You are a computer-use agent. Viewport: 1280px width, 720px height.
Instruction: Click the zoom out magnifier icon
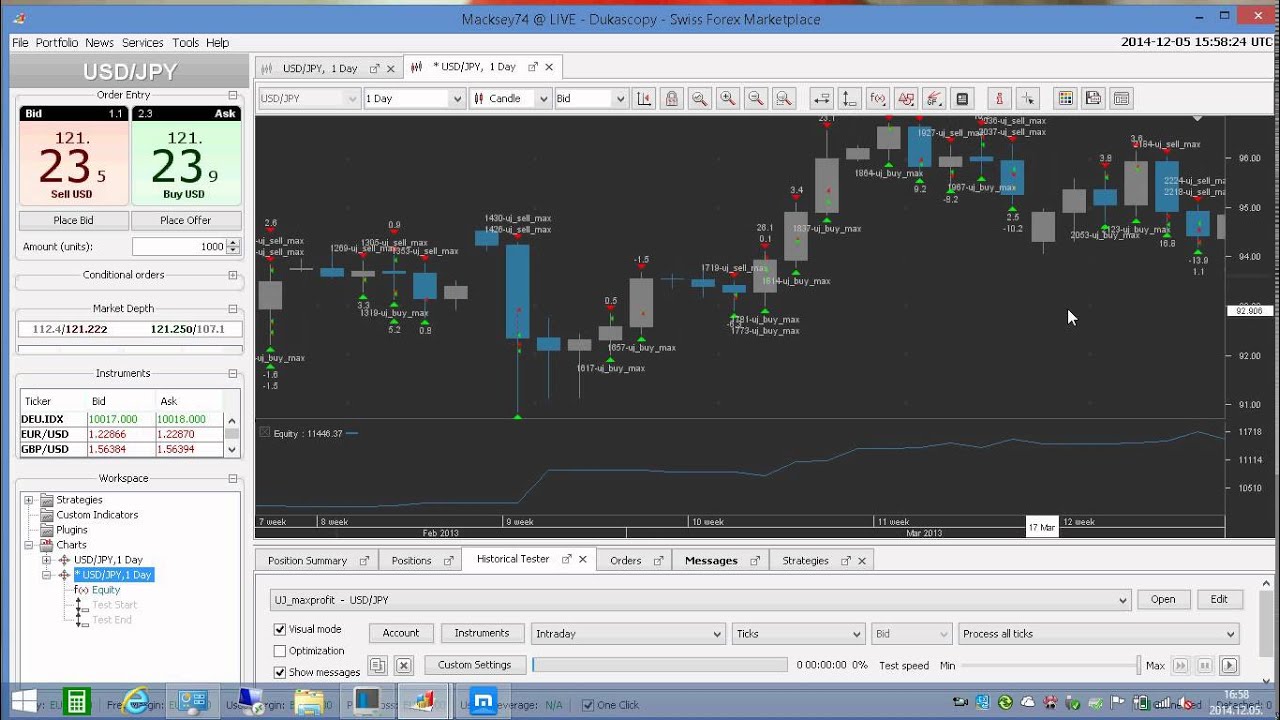(x=755, y=98)
